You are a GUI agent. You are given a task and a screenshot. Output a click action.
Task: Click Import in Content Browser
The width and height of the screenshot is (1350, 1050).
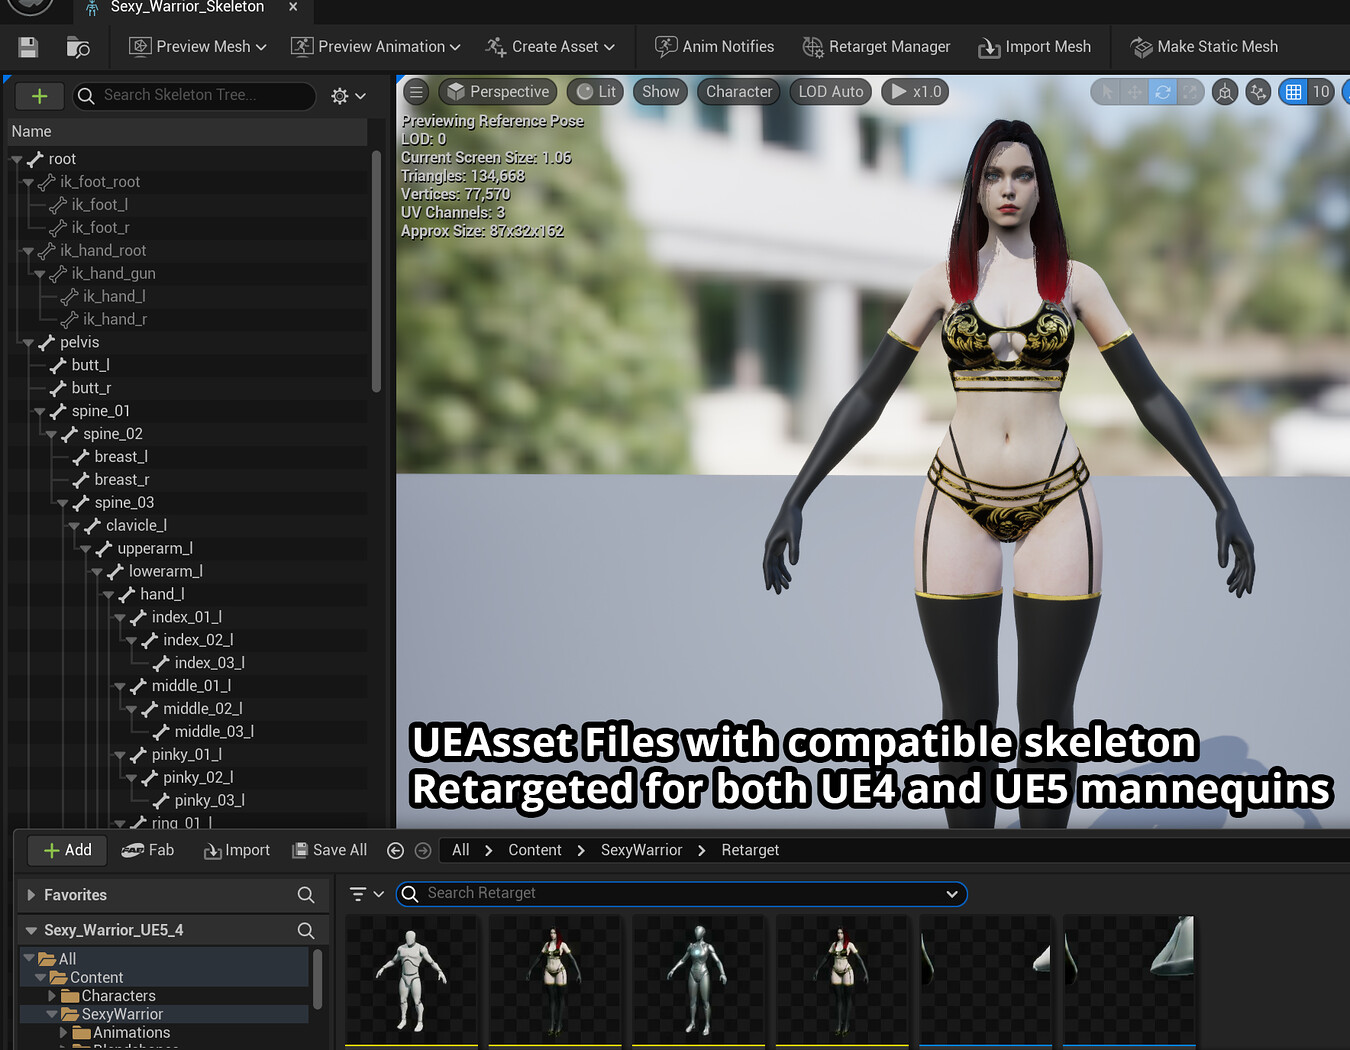click(237, 850)
